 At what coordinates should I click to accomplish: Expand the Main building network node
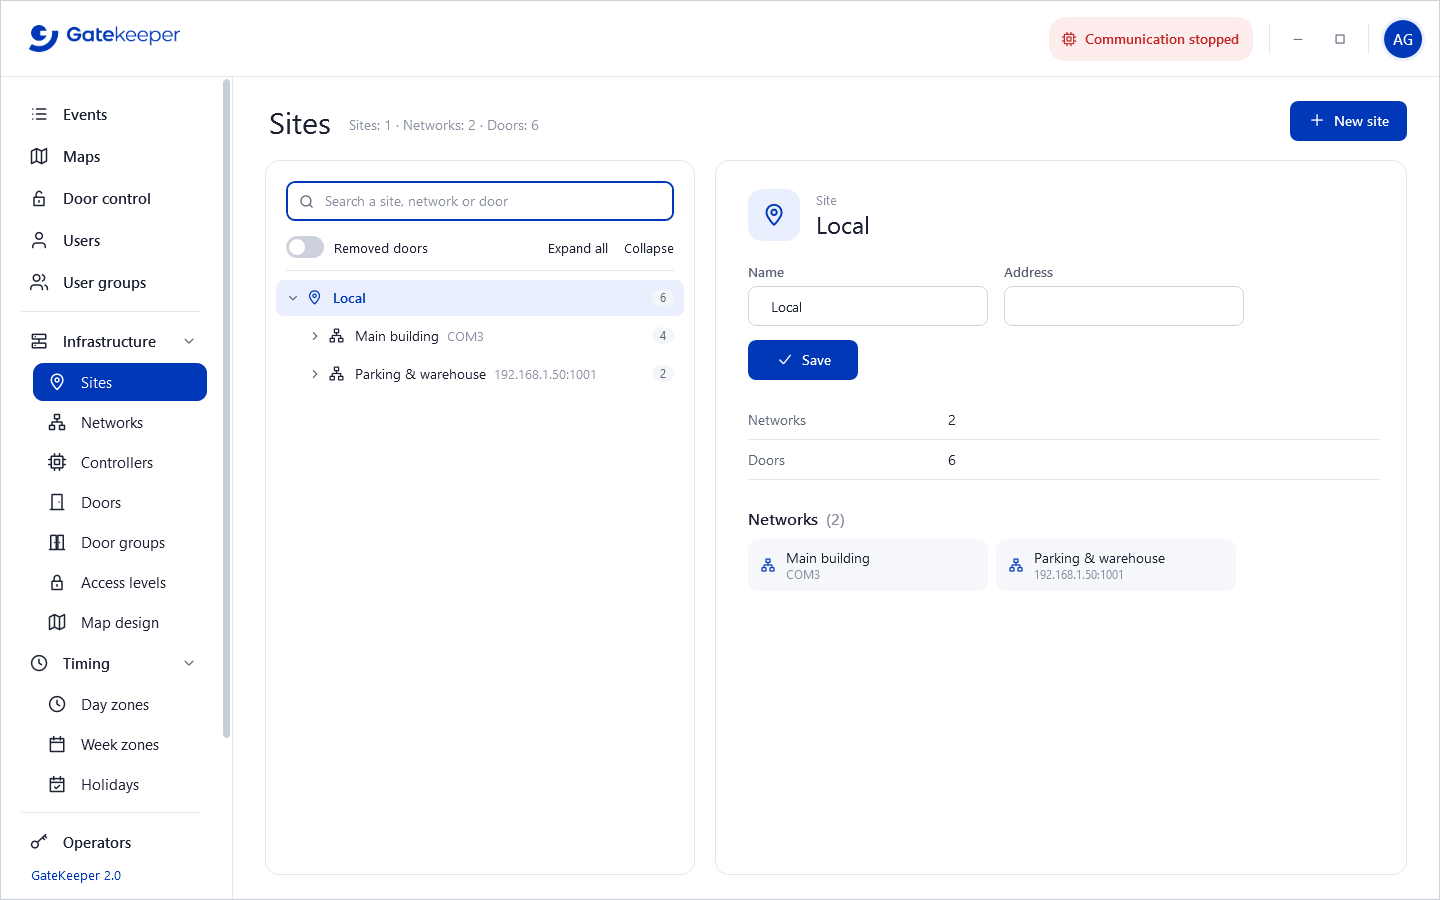click(315, 336)
